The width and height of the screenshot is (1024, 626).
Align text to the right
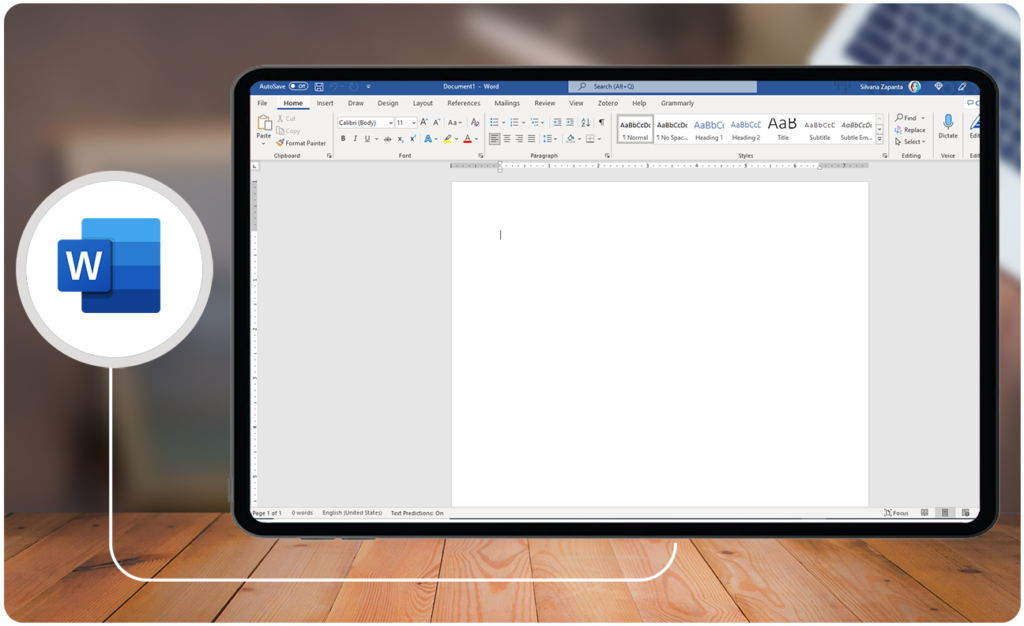519,138
